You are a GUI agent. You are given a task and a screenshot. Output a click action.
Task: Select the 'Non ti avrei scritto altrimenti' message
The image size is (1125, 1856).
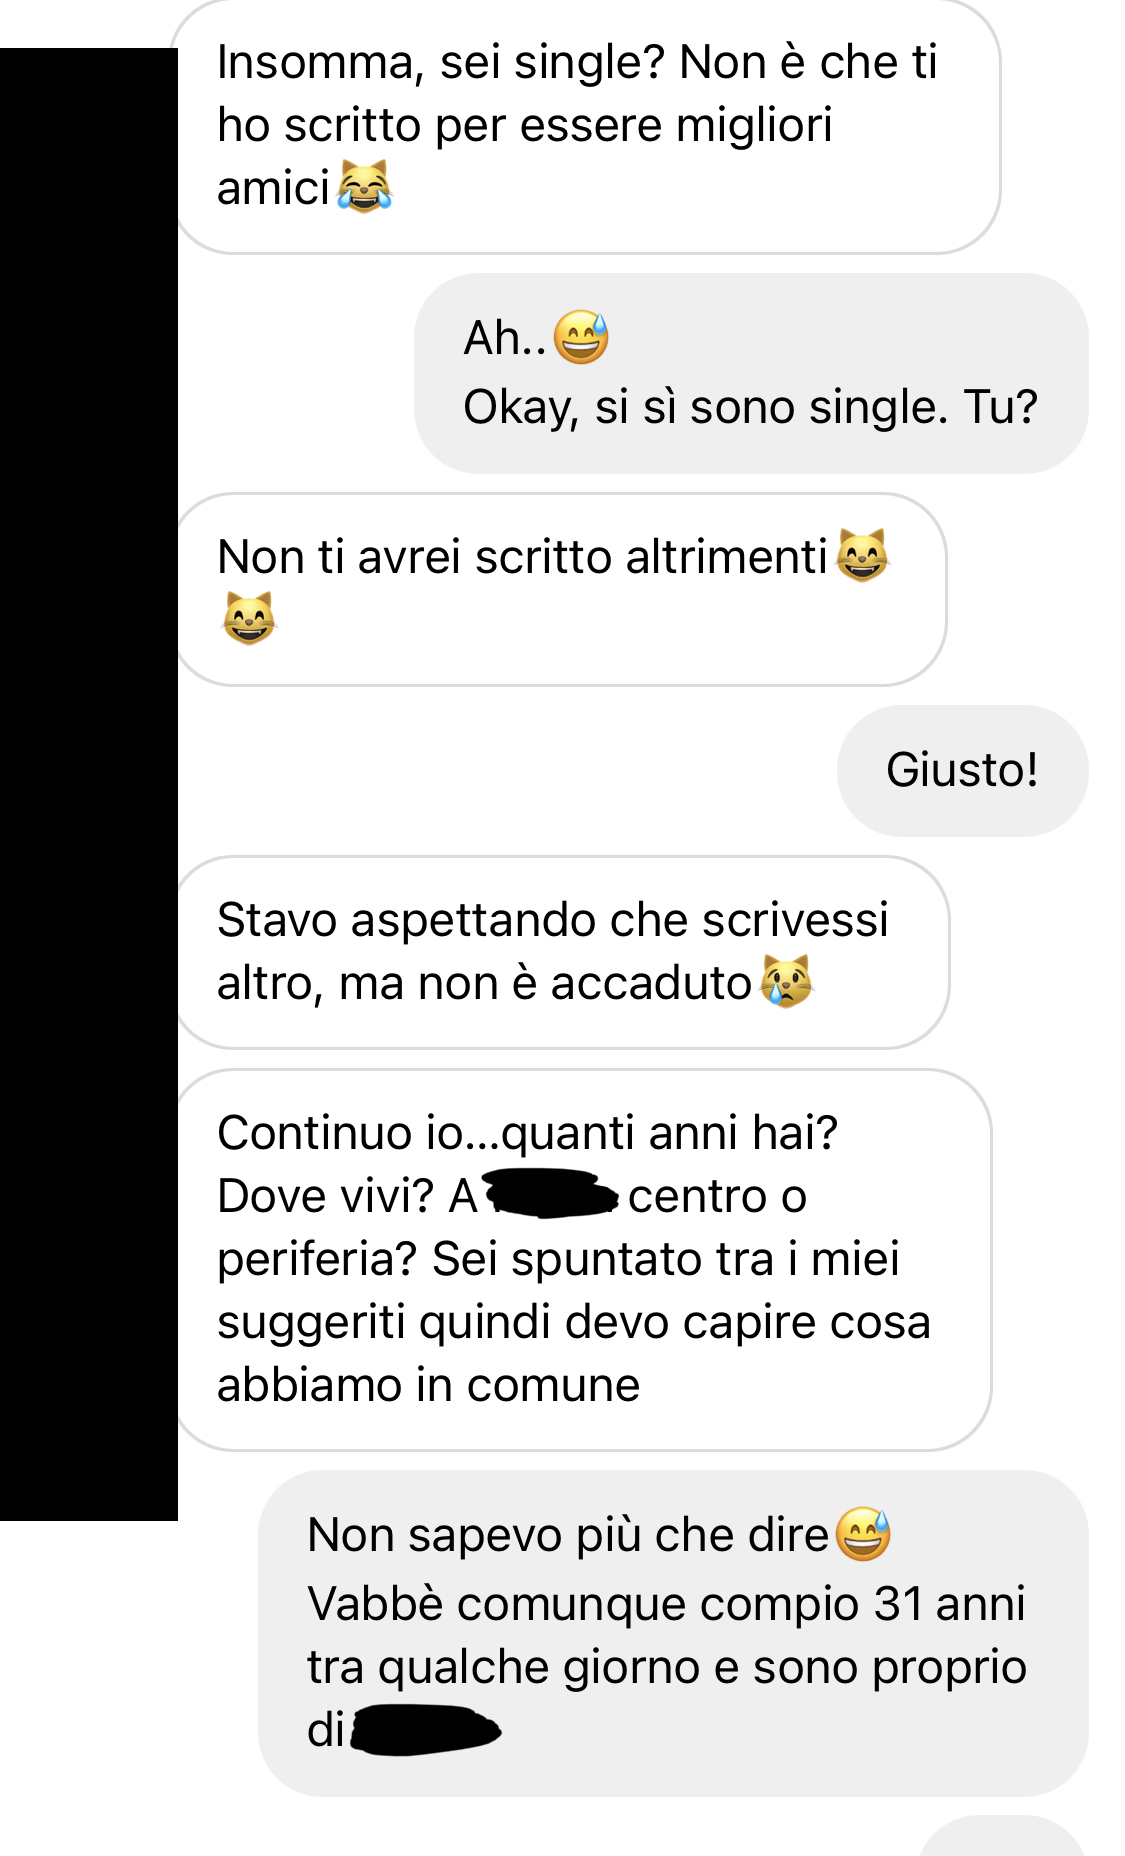click(x=560, y=589)
